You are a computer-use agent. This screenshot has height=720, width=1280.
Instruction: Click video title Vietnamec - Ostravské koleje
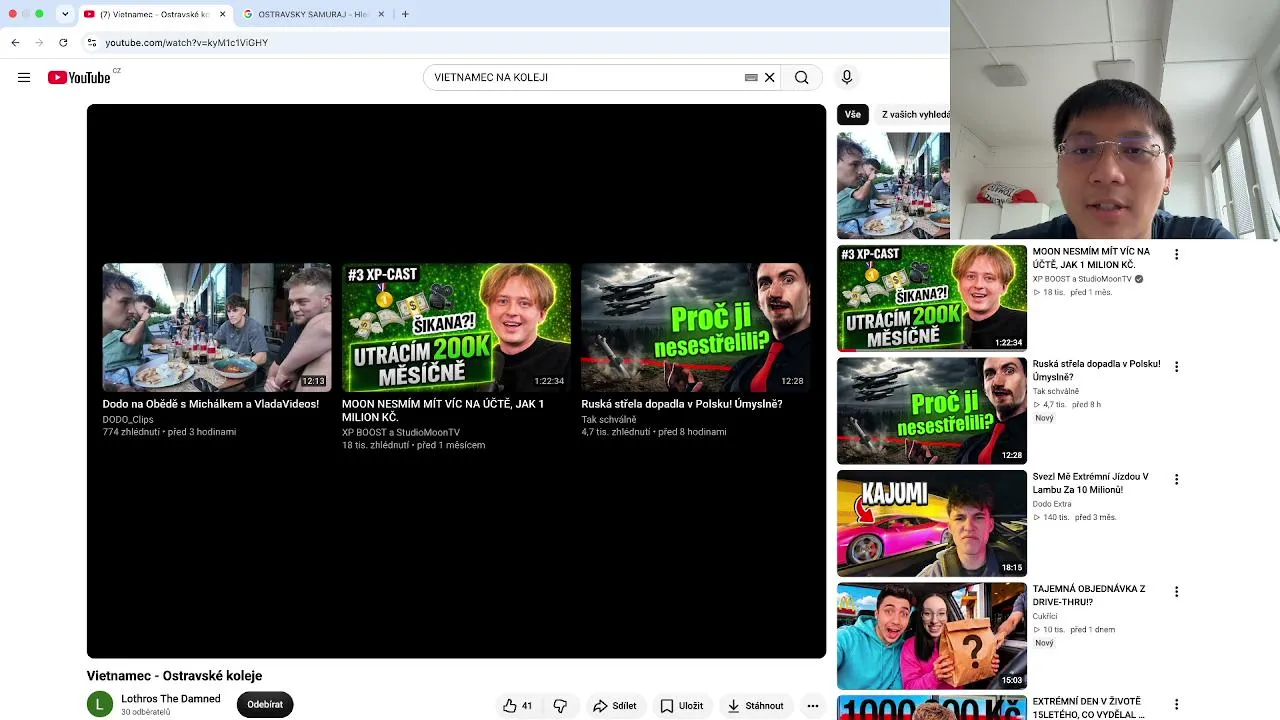[x=174, y=676]
